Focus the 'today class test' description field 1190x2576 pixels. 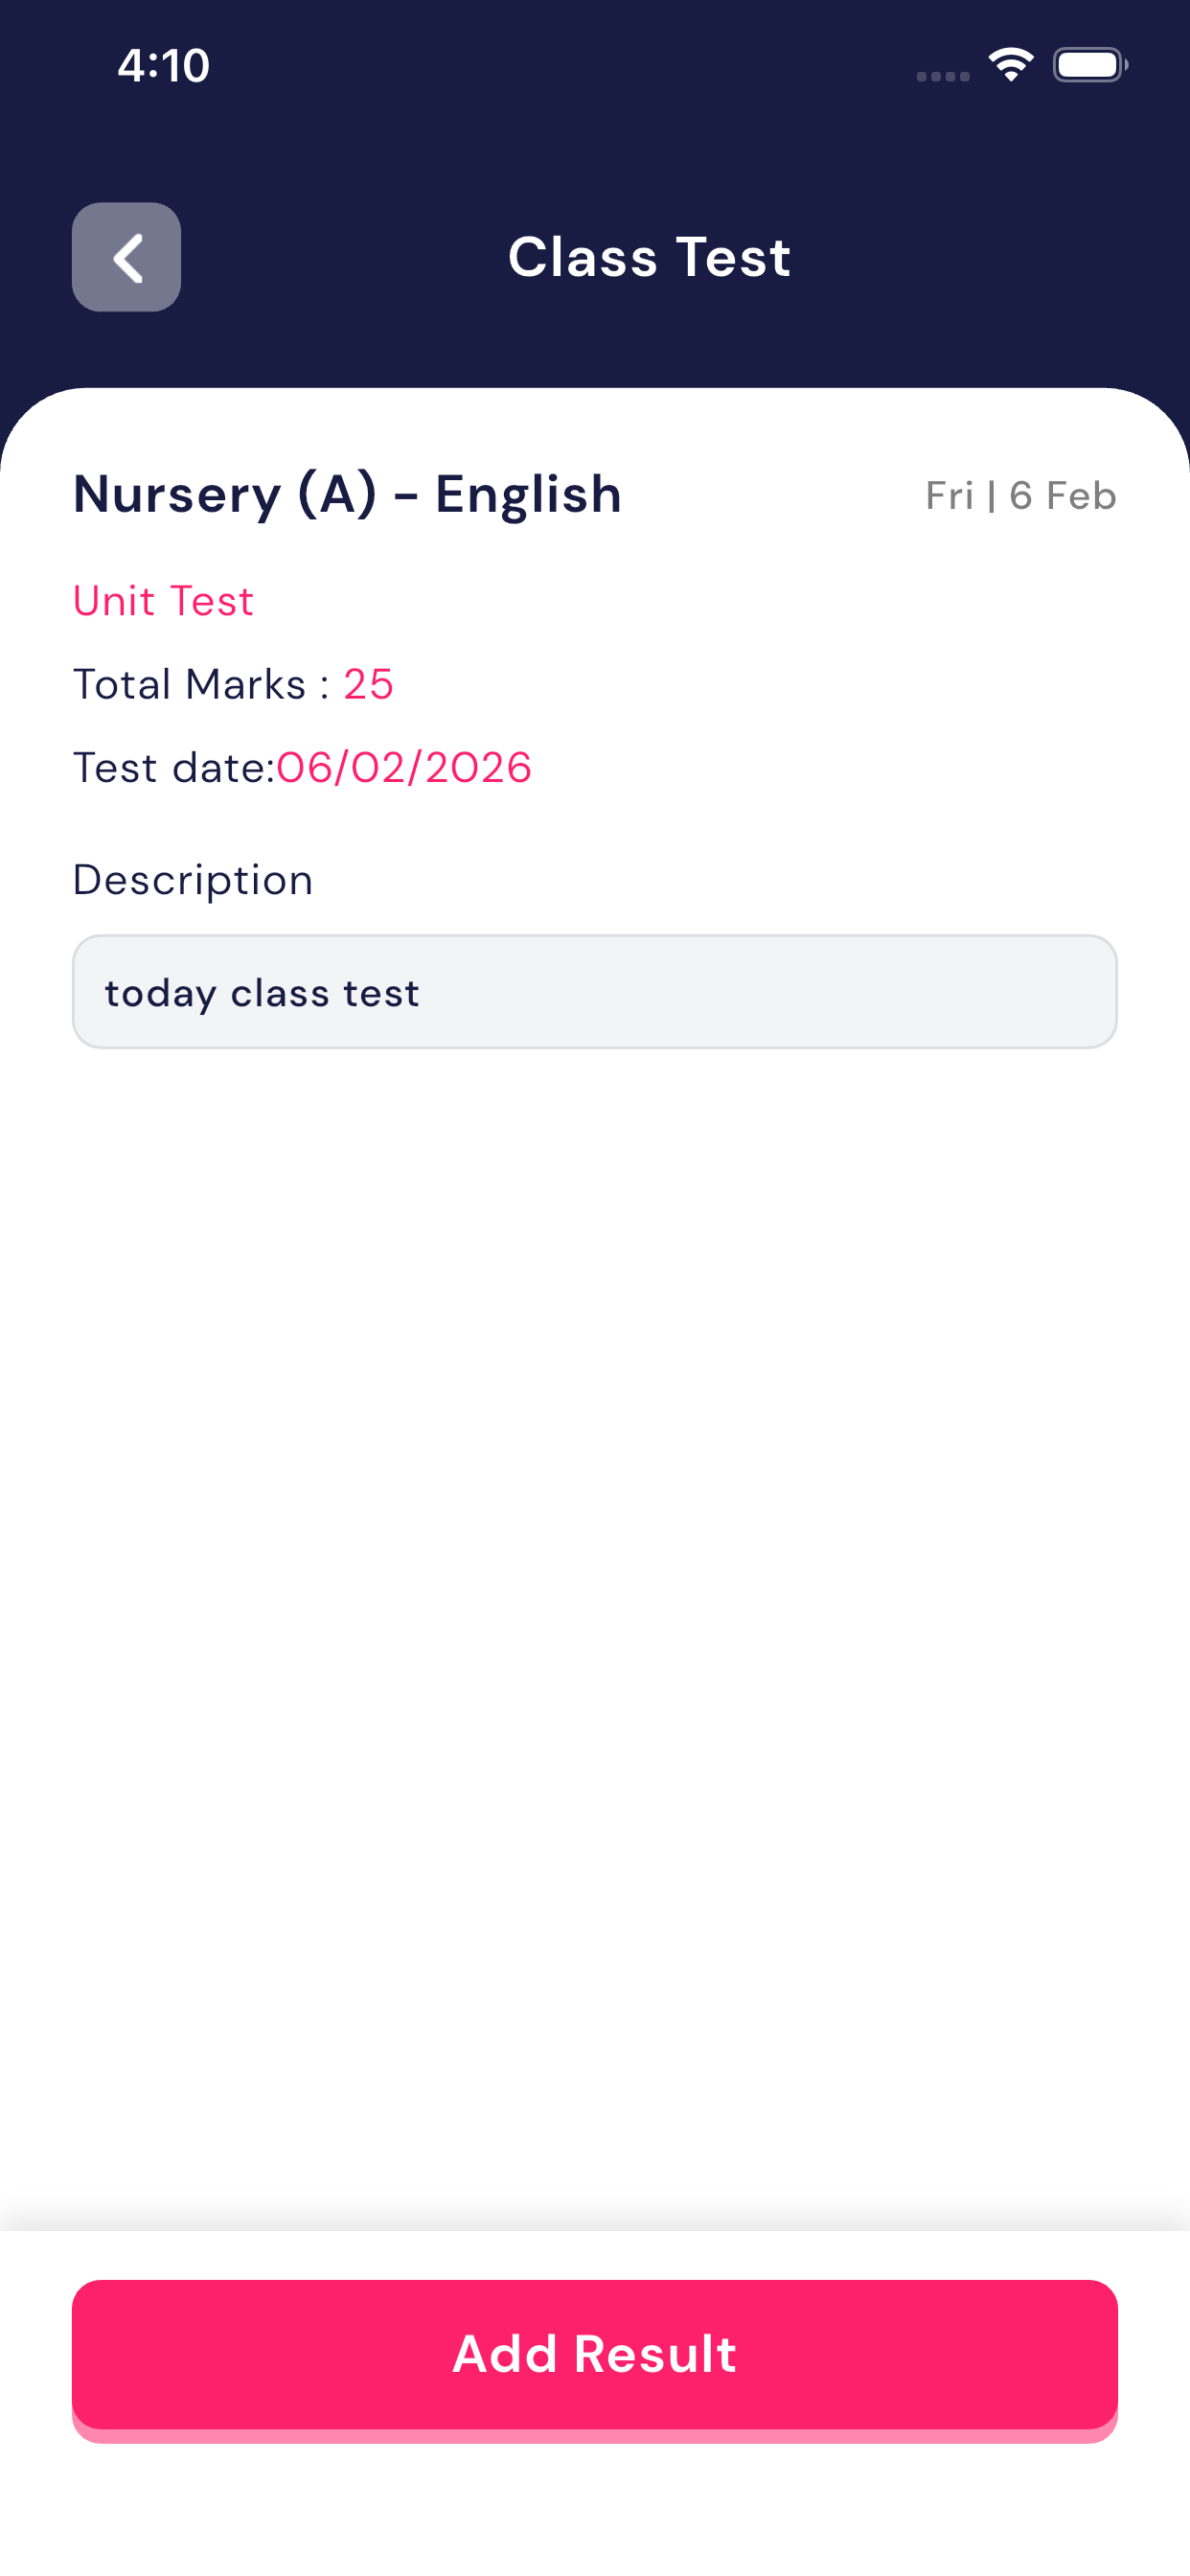pos(594,992)
